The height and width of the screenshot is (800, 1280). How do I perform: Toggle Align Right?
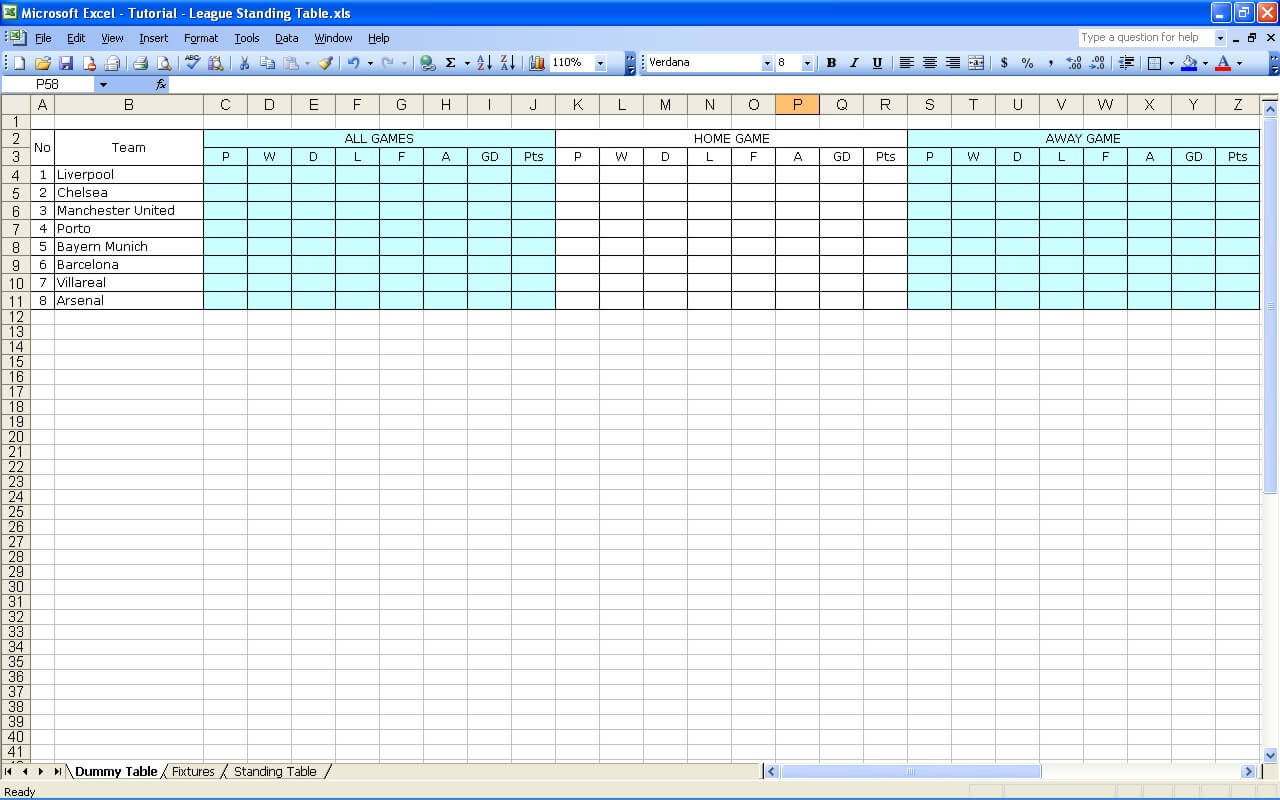(x=952, y=63)
